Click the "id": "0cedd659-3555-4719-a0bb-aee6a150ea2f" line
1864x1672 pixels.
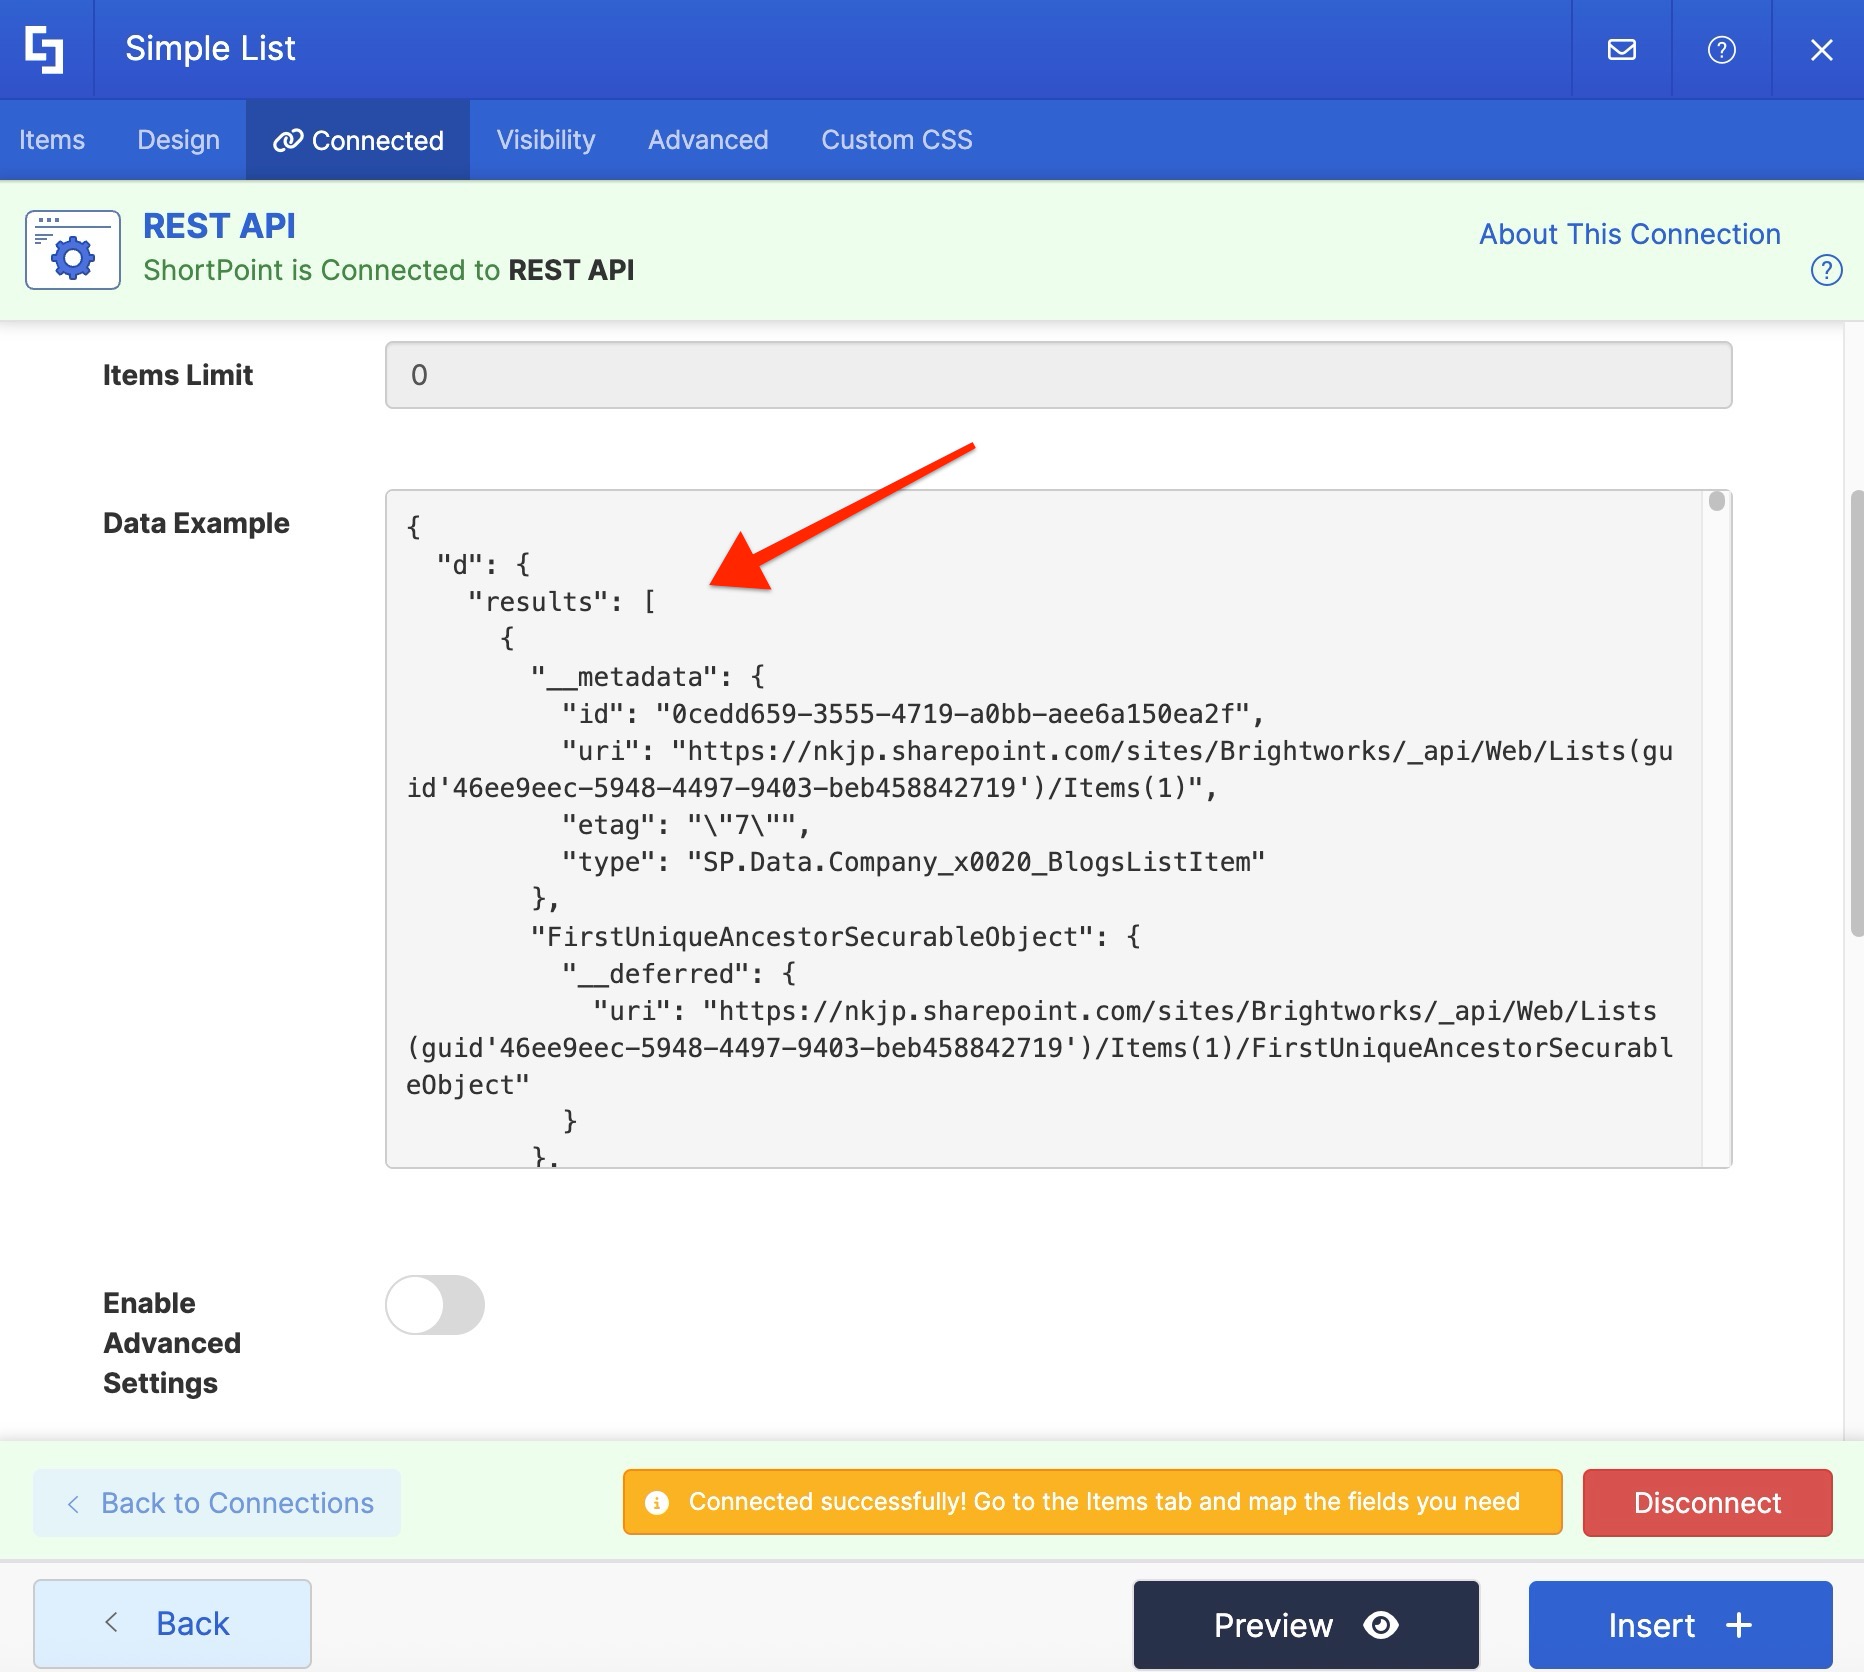pyautogui.click(x=913, y=714)
